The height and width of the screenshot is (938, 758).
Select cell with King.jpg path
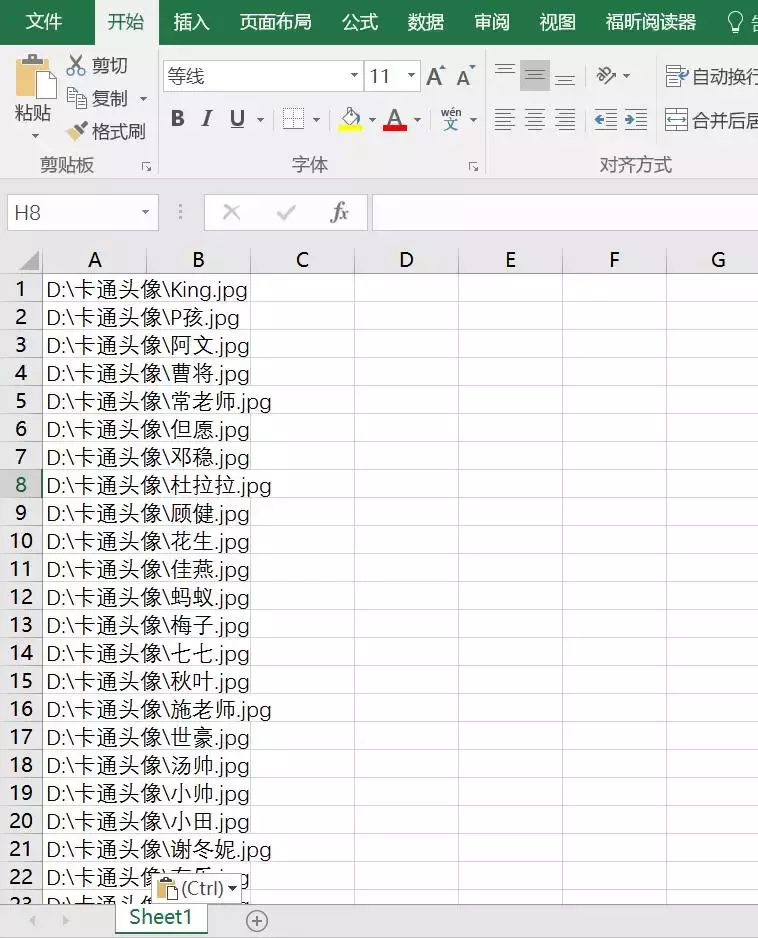tap(95, 290)
